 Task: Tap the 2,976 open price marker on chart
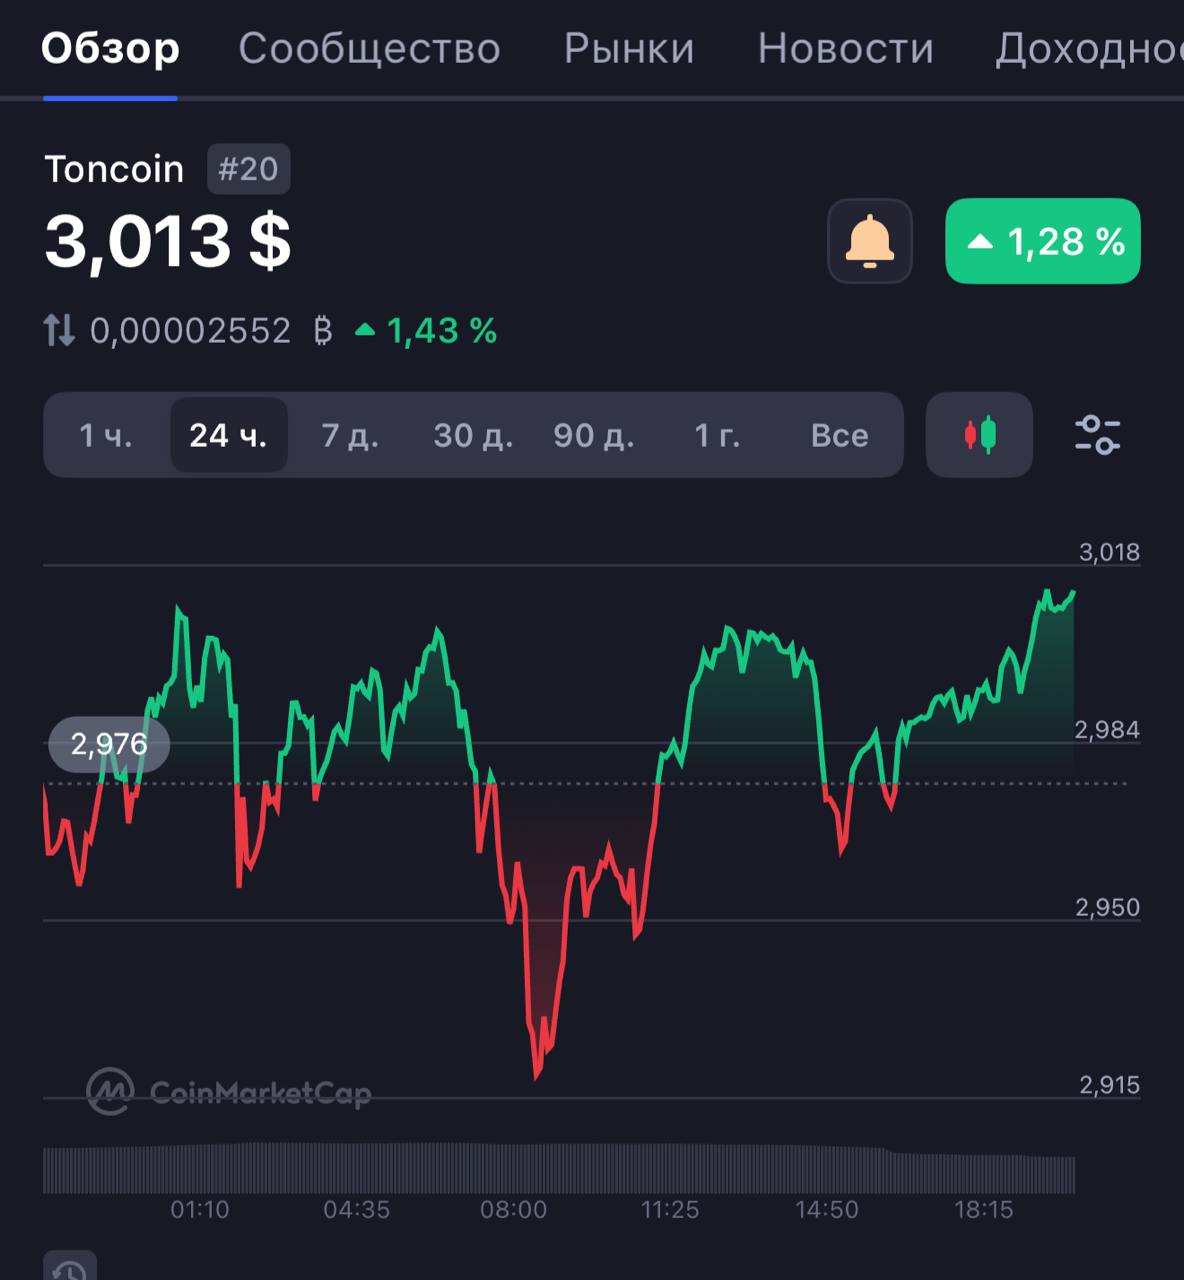(x=109, y=744)
